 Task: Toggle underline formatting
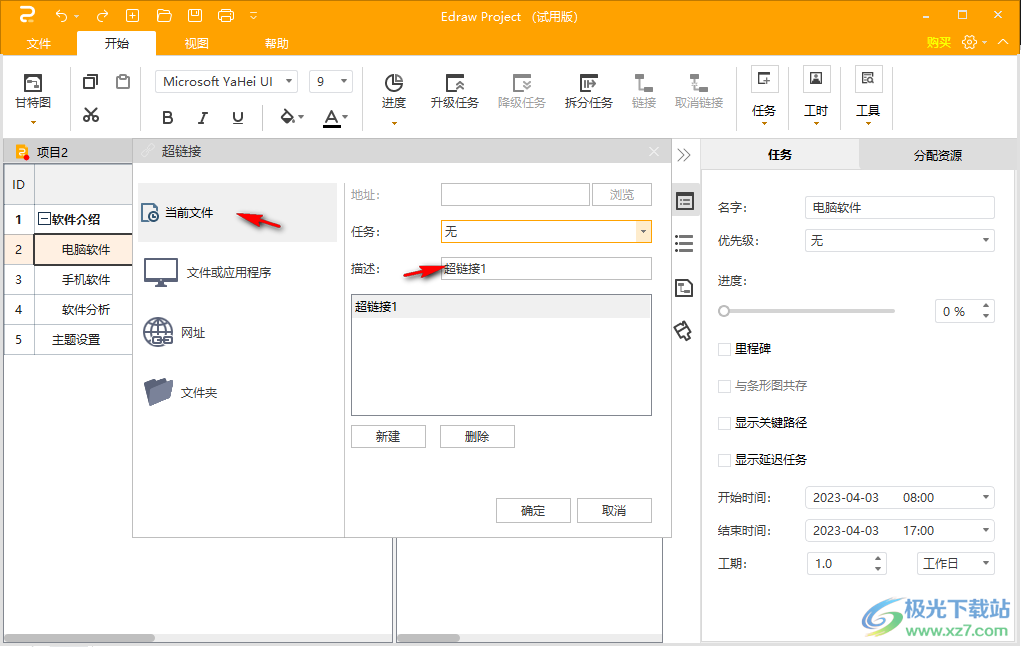pyautogui.click(x=238, y=118)
